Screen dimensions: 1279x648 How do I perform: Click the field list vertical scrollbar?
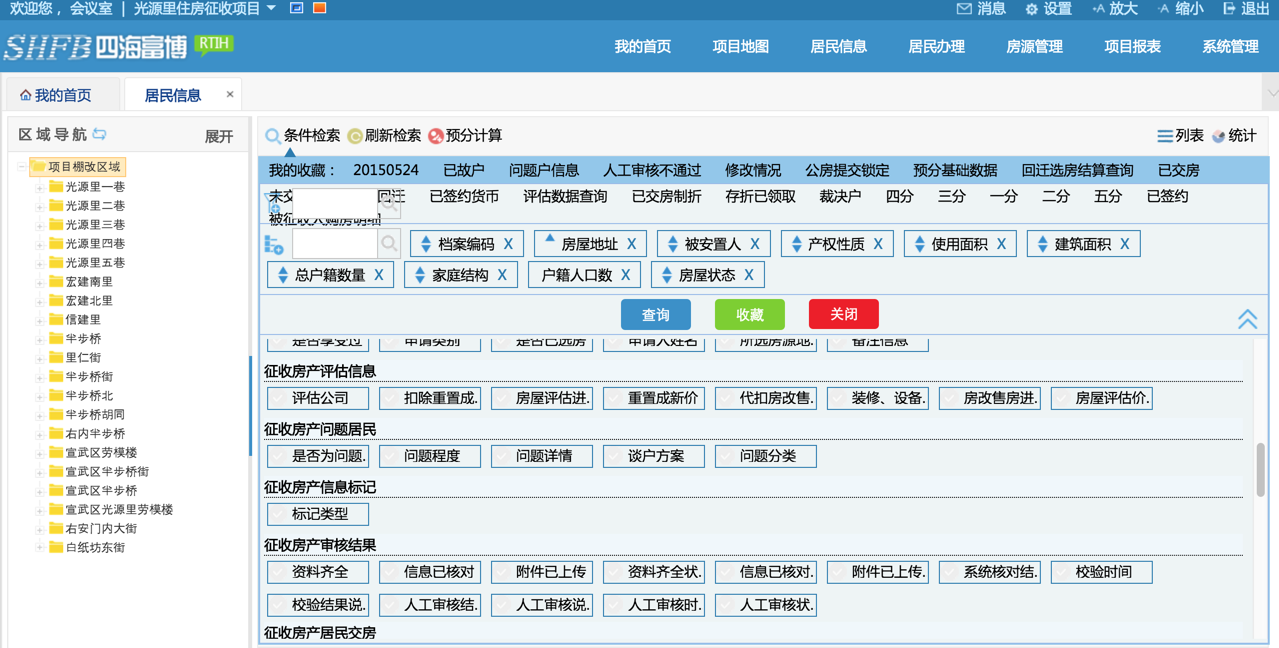[x=1261, y=470]
